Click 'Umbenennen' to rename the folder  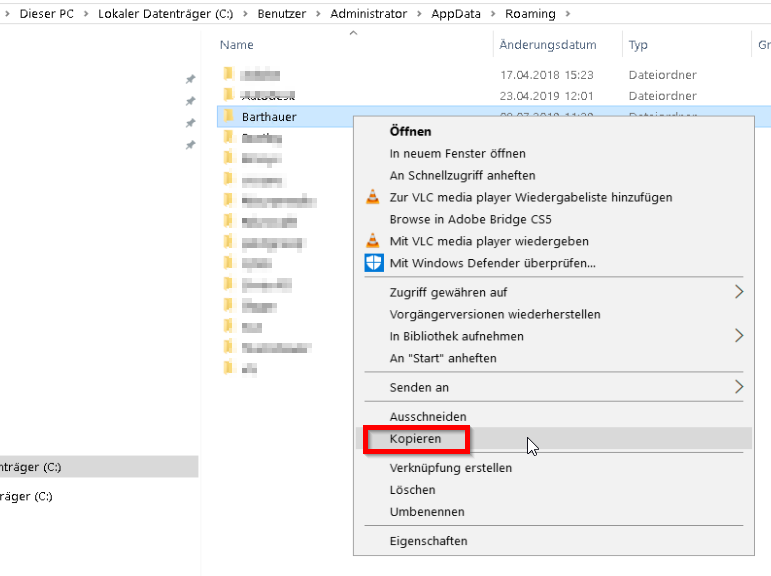point(427,512)
